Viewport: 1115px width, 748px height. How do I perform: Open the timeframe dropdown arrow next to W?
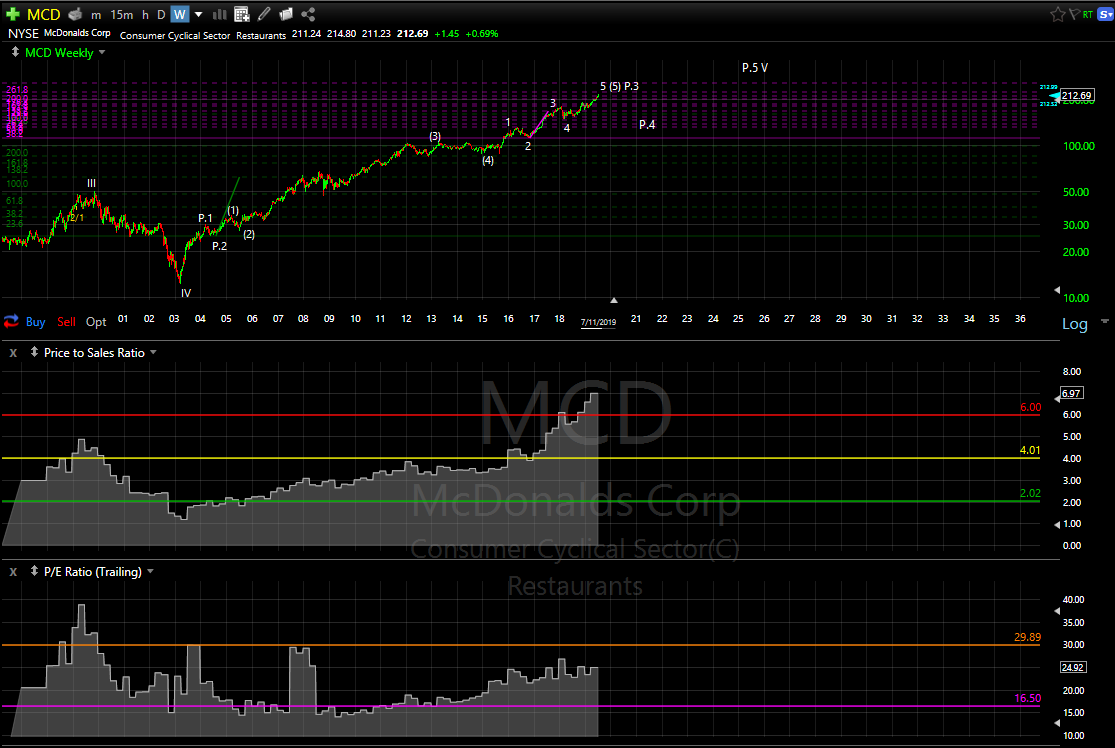198,14
